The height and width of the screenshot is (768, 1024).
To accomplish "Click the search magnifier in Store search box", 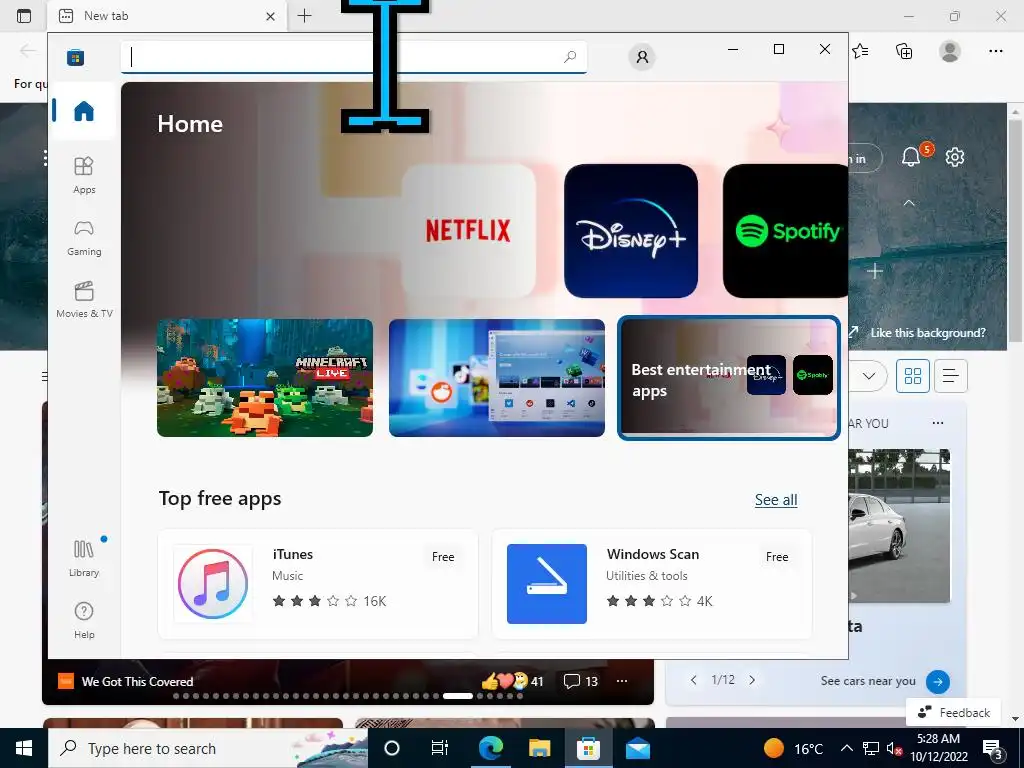I will (x=570, y=57).
